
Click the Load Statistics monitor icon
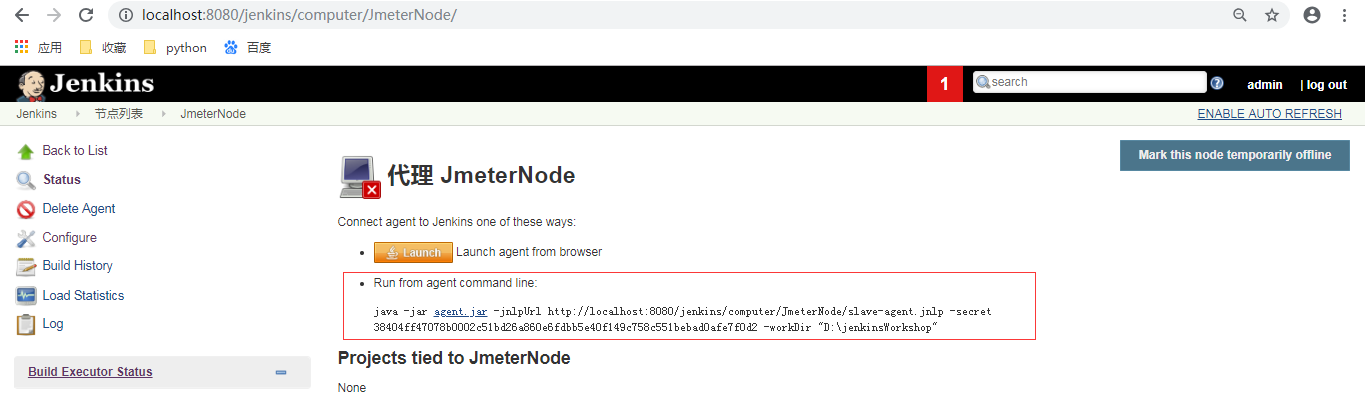click(x=26, y=296)
